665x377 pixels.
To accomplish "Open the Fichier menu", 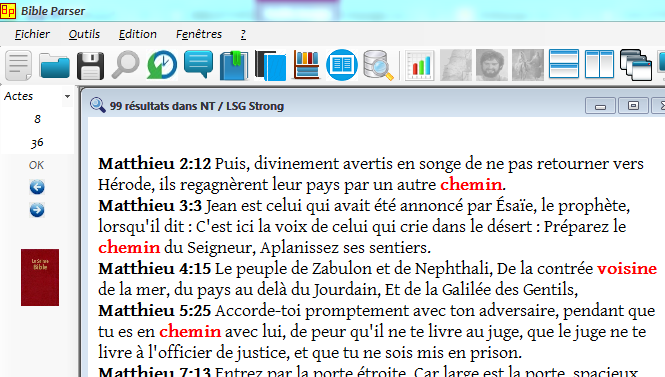I will tap(32, 34).
